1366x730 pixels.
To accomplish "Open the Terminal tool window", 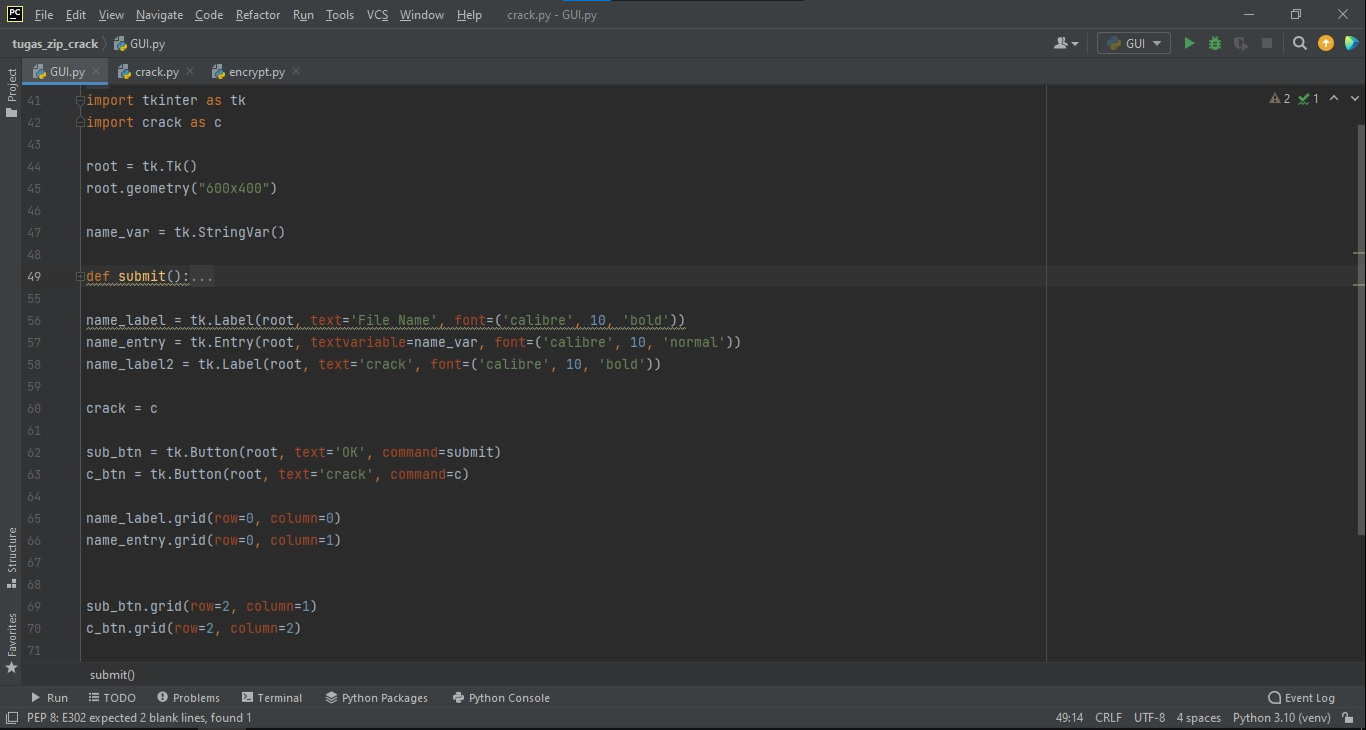I will click(271, 698).
